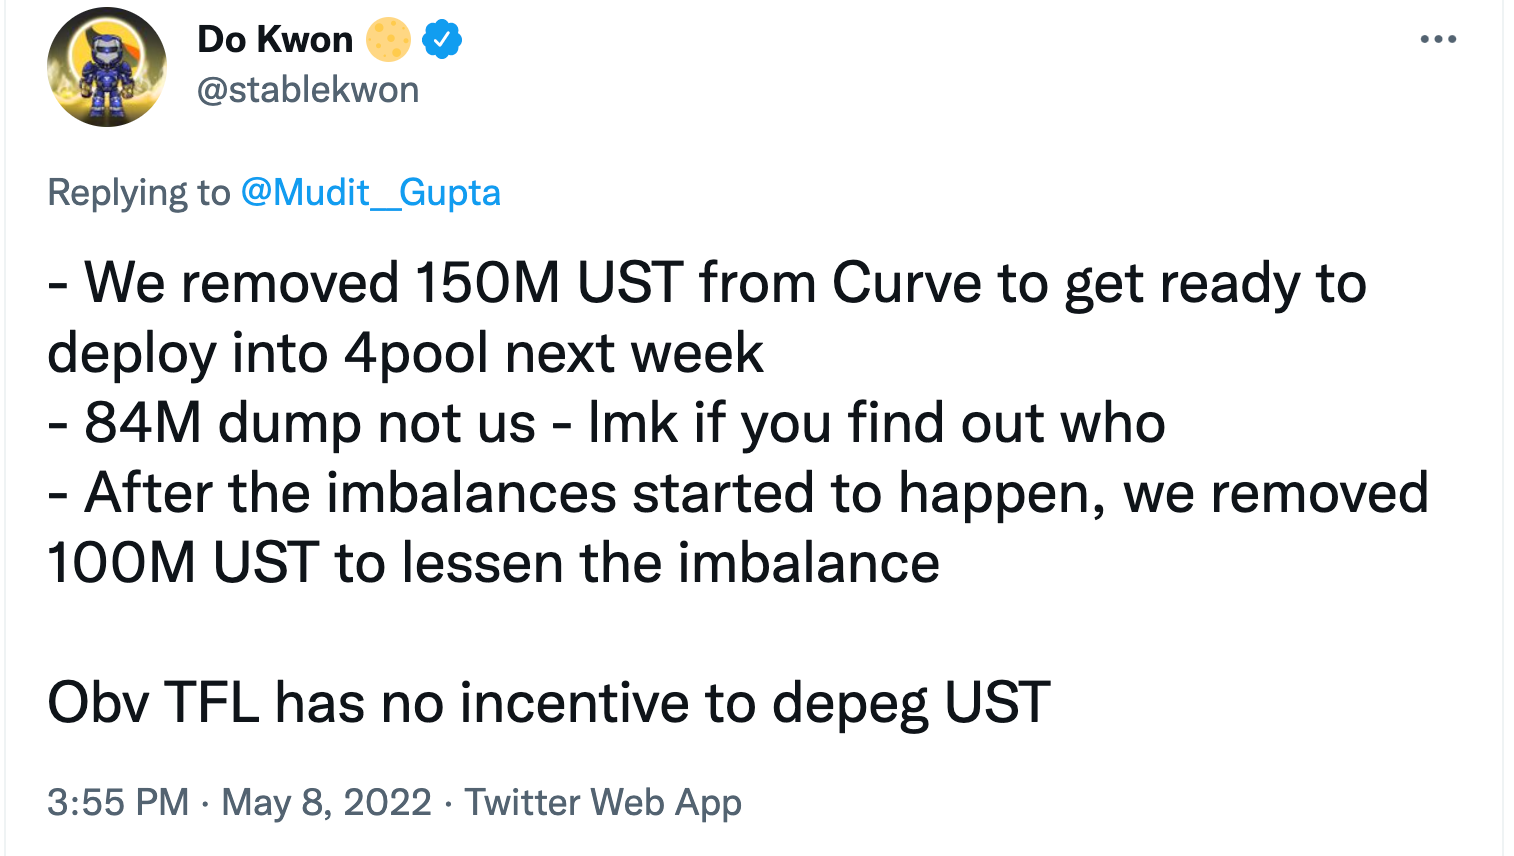Click the words "depeg UST" ending the tweet
The image size is (1514, 856).
[x=911, y=702]
